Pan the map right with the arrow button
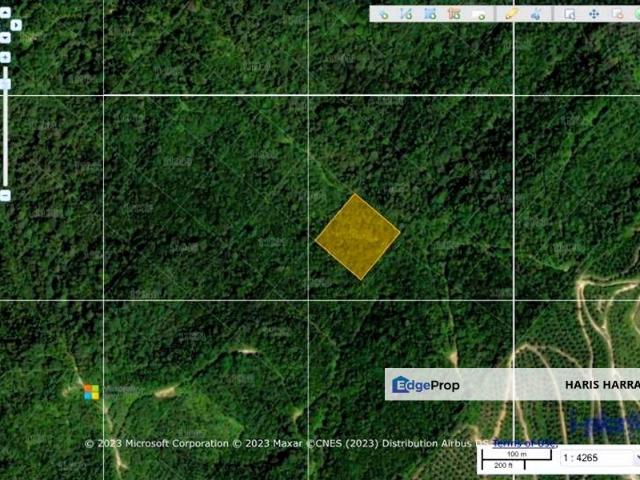This screenshot has width=640, height=480. click(16, 25)
